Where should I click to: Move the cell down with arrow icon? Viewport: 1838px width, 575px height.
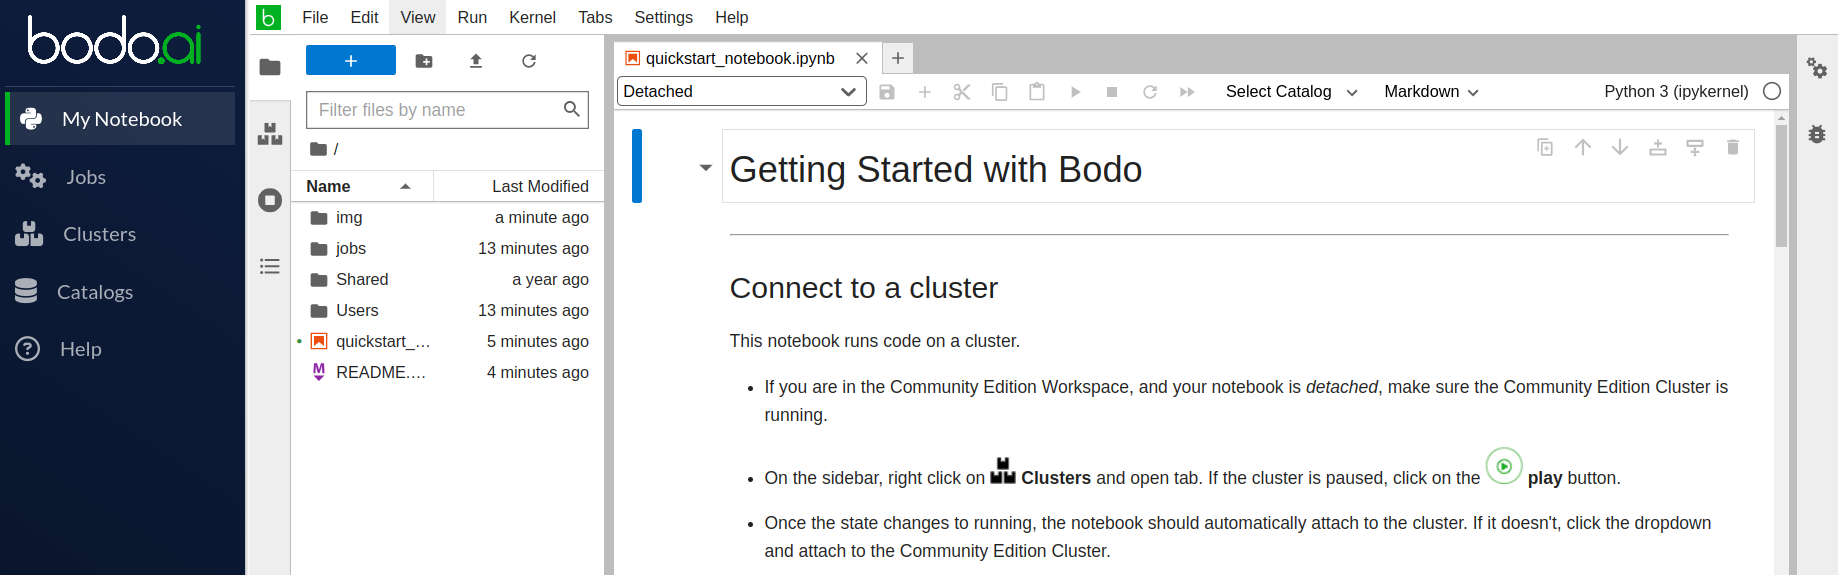coord(1619,148)
